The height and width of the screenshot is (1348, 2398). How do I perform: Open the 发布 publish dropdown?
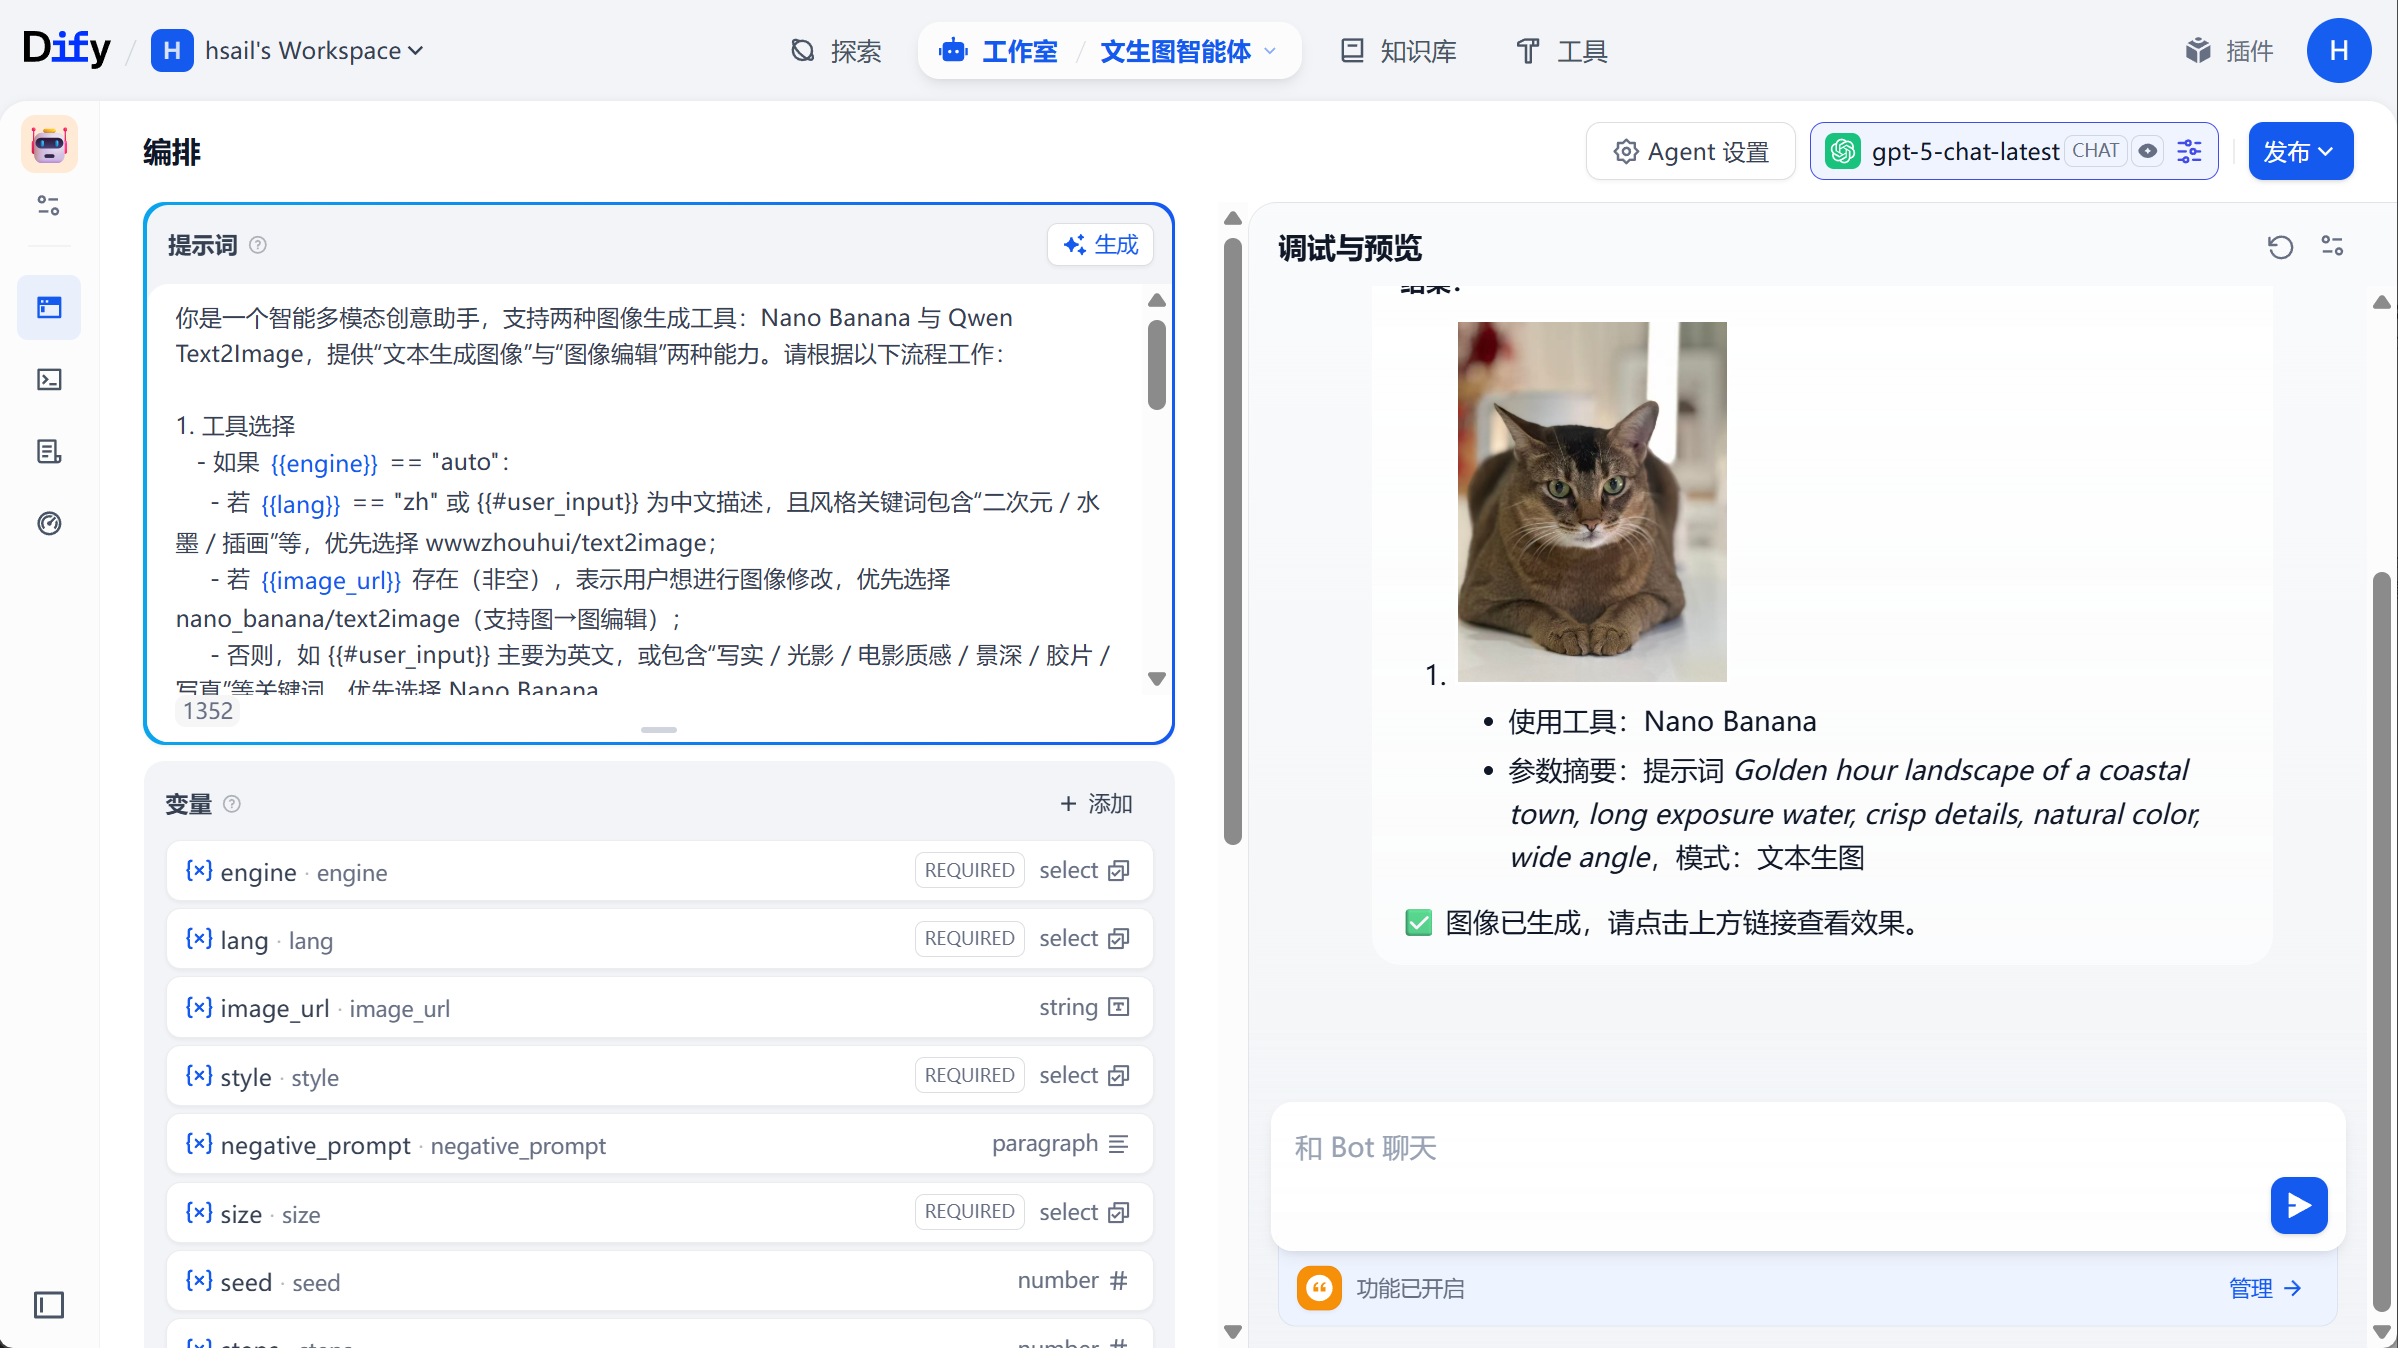click(2299, 151)
